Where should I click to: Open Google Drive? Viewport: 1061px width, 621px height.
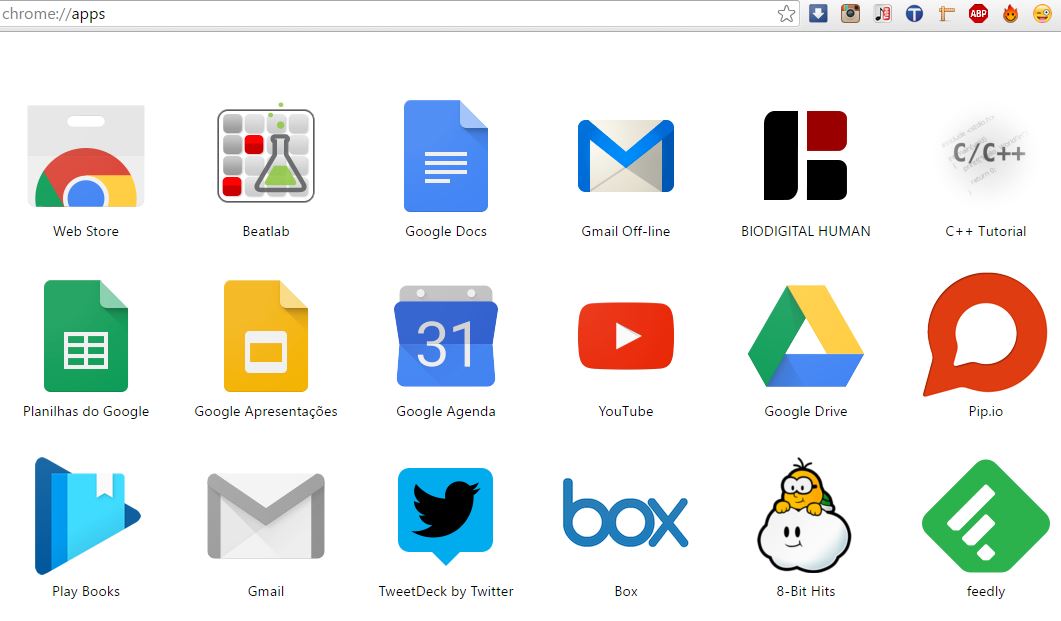tap(805, 336)
